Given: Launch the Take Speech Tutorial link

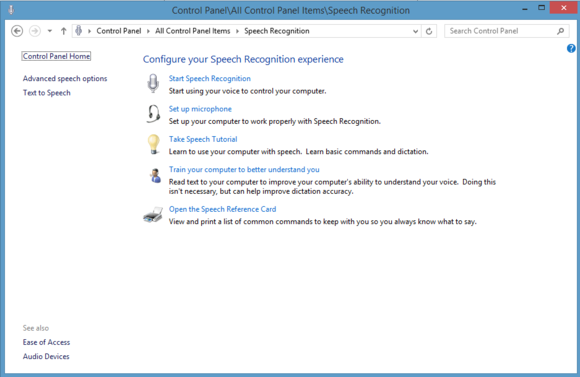Looking at the screenshot, I should point(203,139).
